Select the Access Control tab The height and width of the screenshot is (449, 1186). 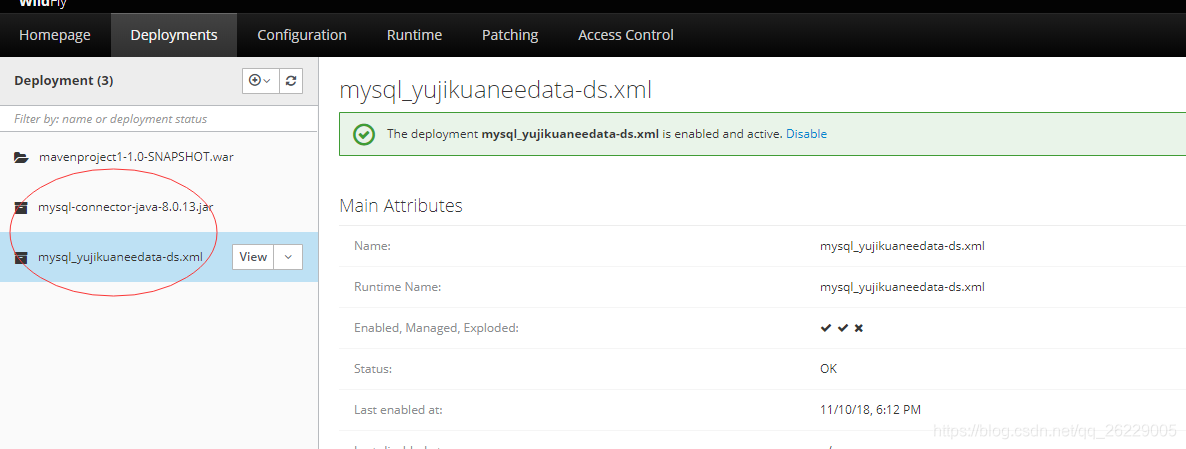pyautogui.click(x=626, y=35)
